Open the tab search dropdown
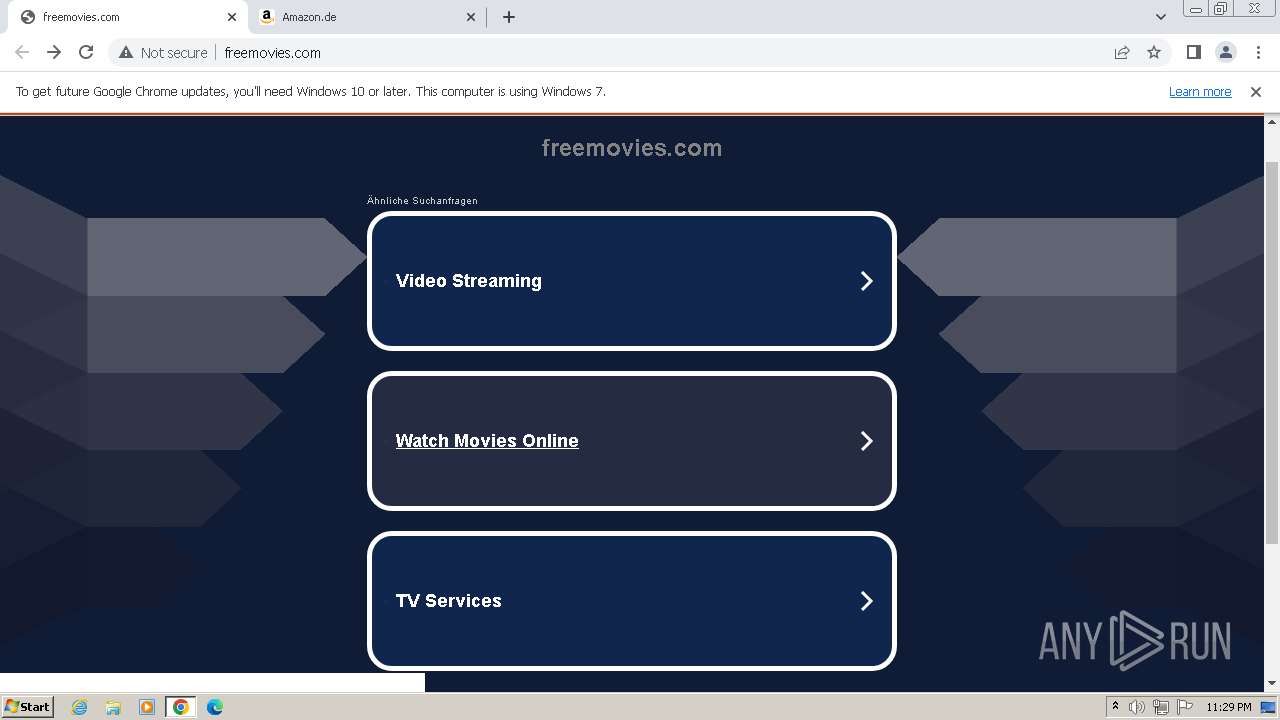The image size is (1280, 720). point(1160,17)
